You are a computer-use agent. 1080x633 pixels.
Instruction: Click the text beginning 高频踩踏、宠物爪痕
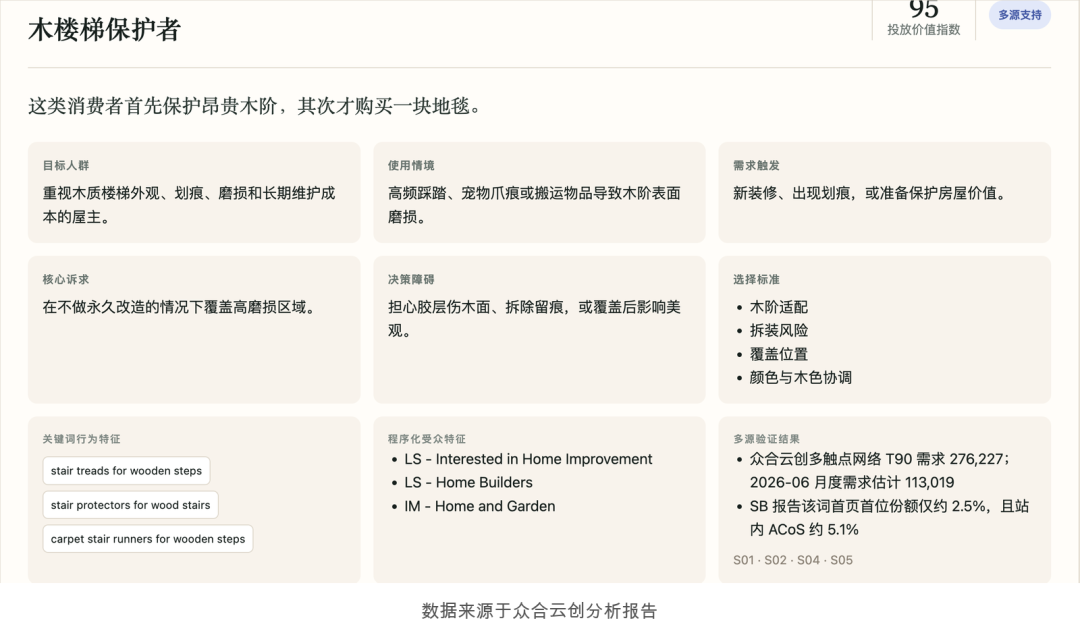click(534, 205)
